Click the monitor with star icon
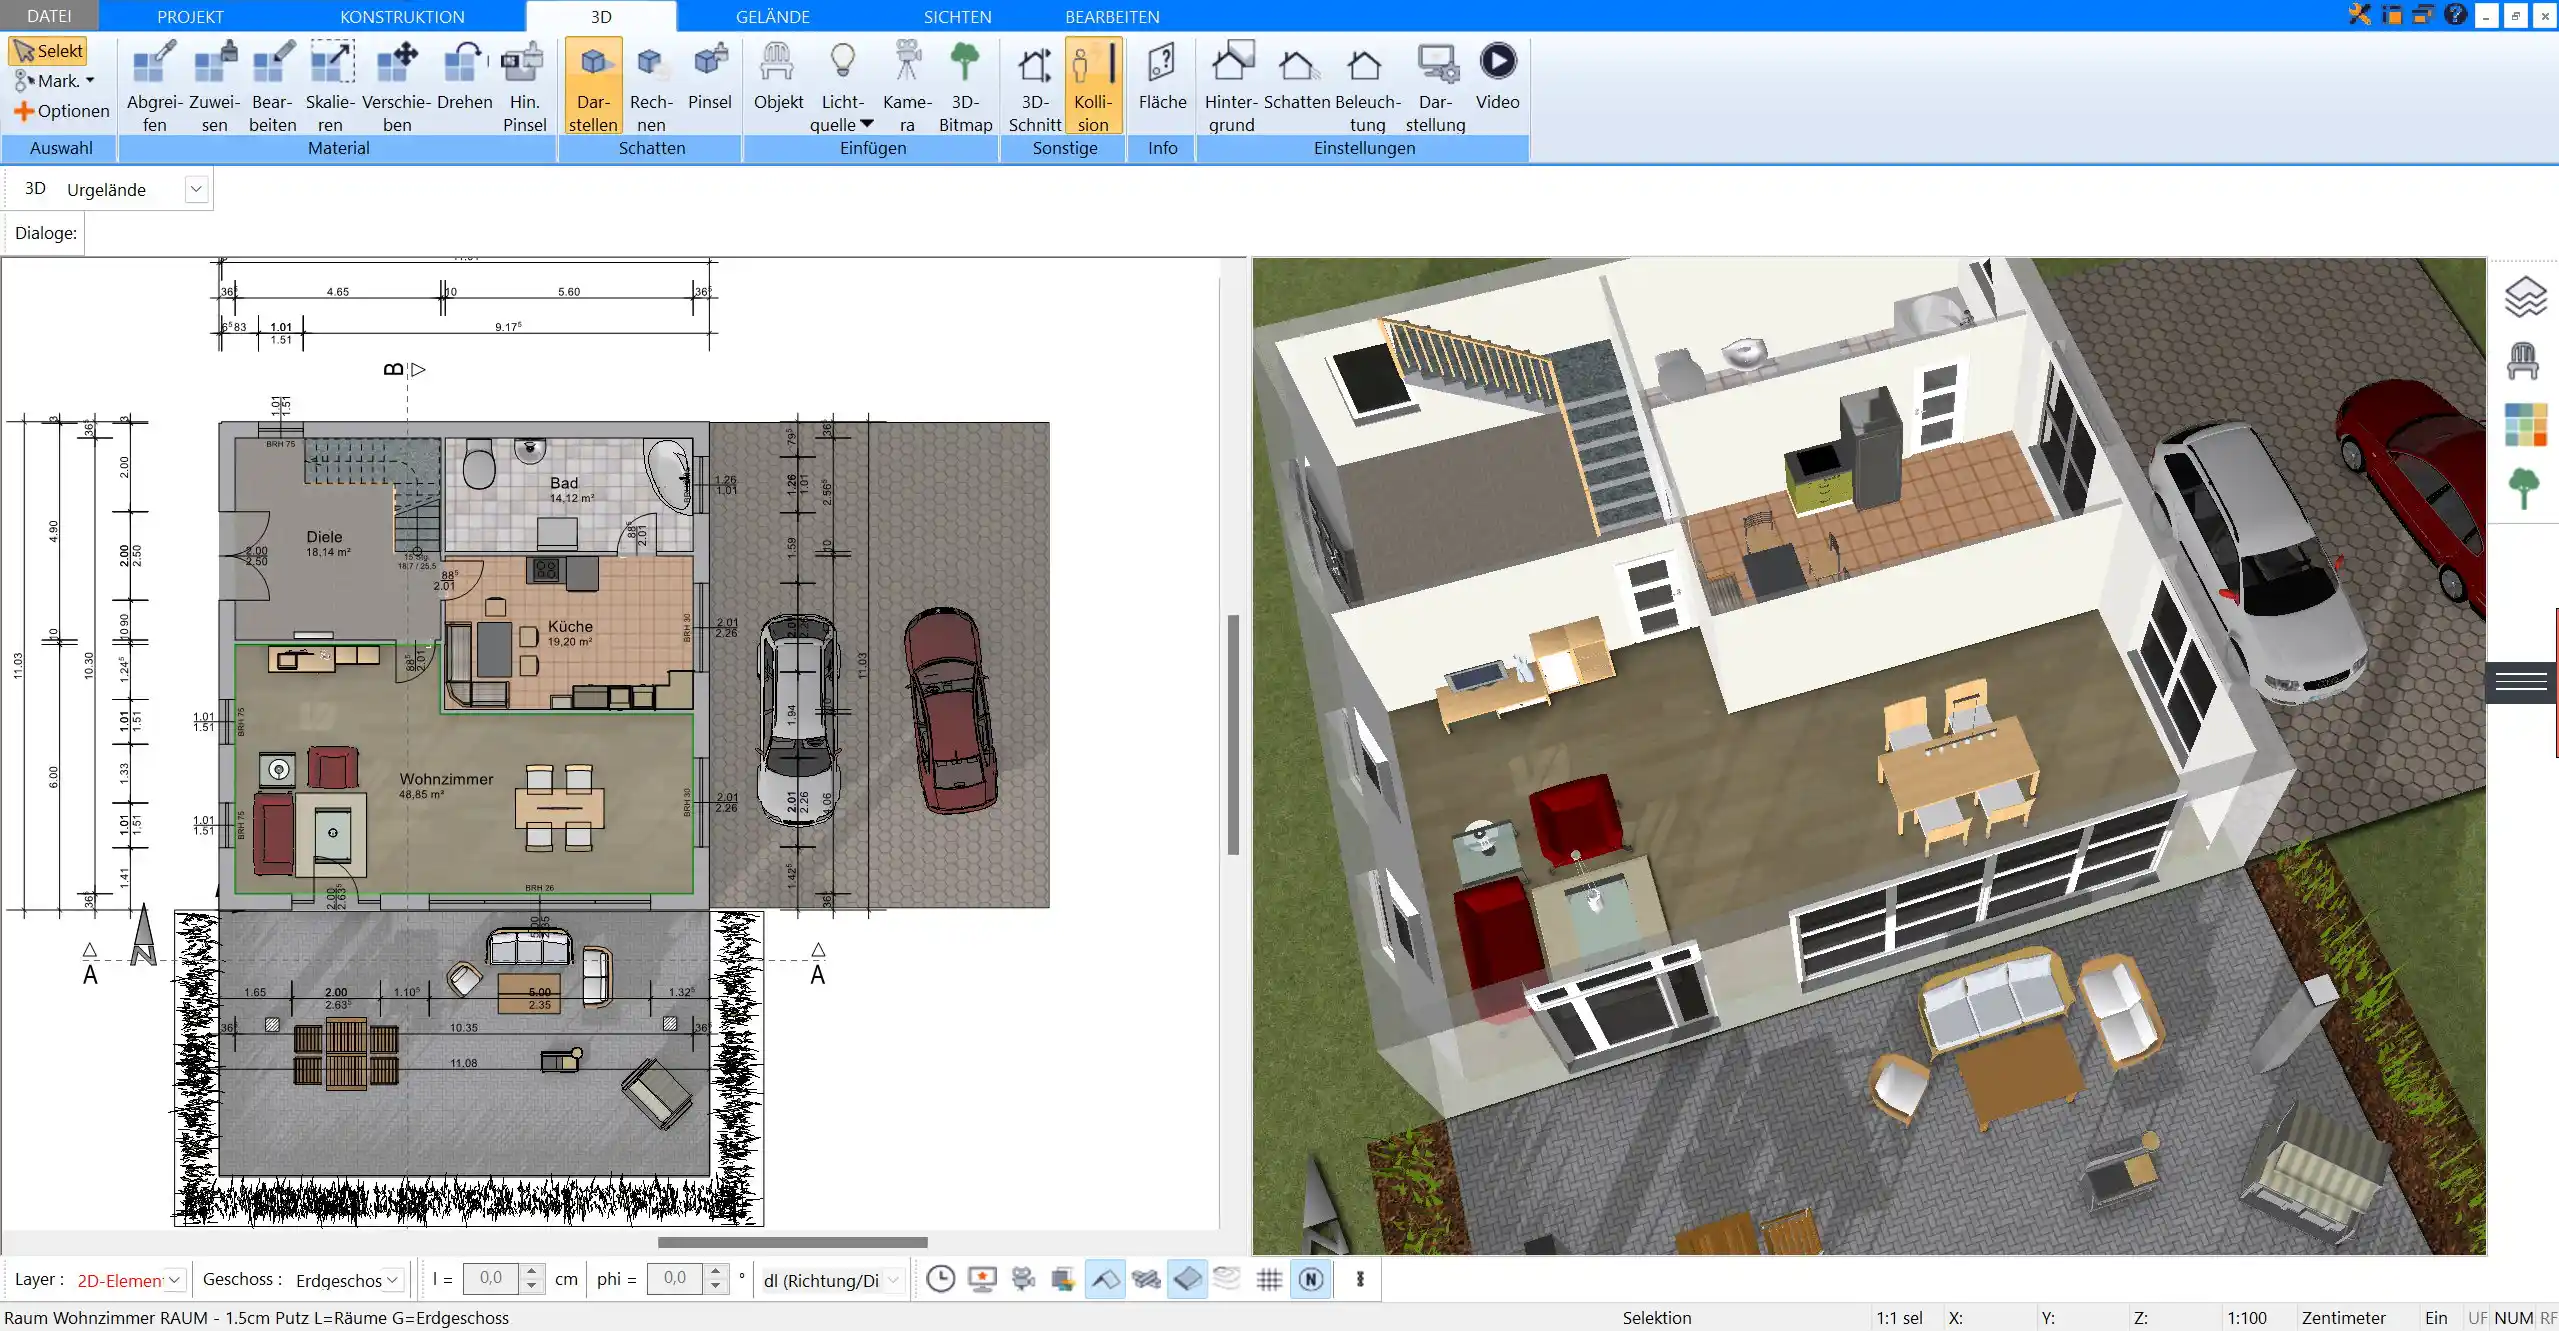The height and width of the screenshot is (1331, 2559). point(982,1279)
